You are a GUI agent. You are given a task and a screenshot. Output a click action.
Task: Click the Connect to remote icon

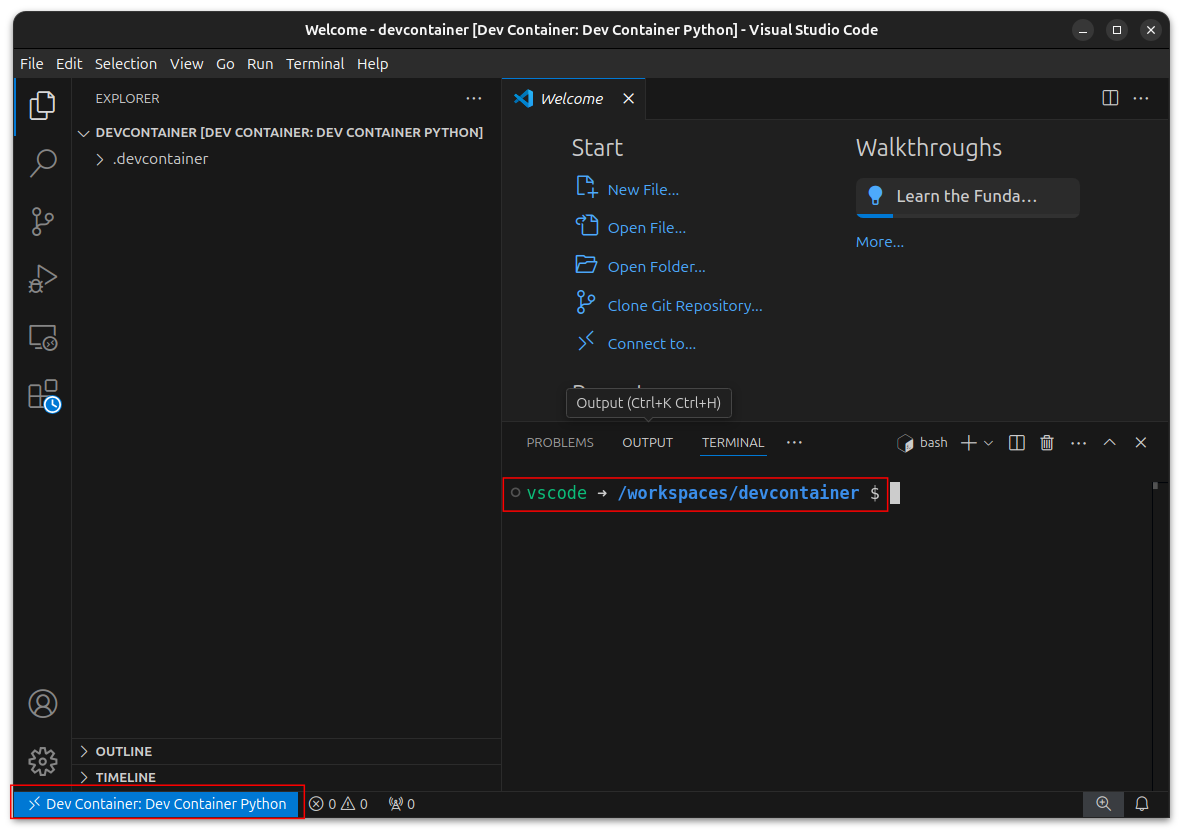(x=585, y=341)
